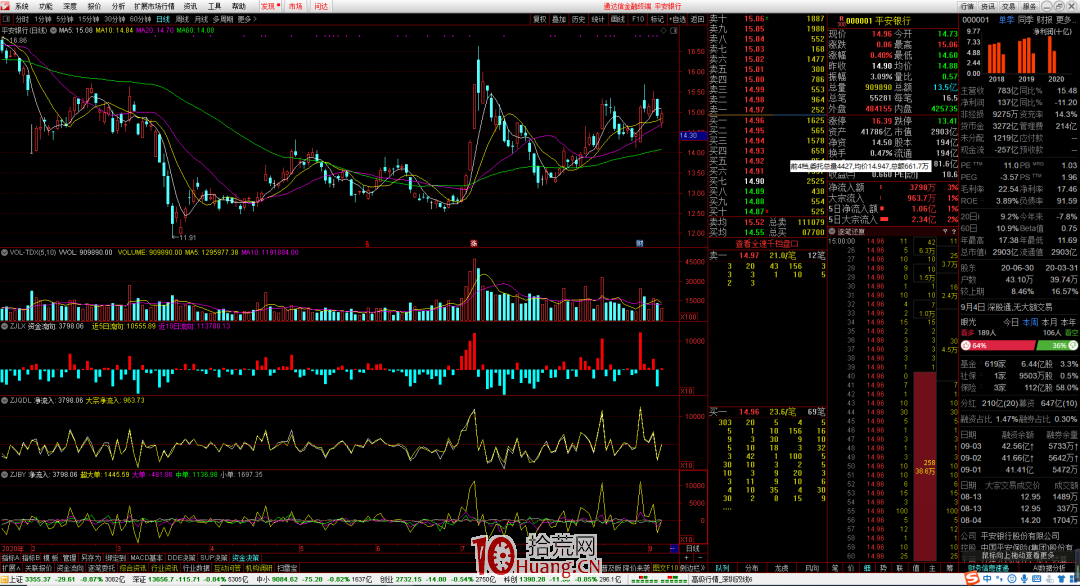
Task: Click the diamond icon on the chart header
Action: (x=663, y=30)
